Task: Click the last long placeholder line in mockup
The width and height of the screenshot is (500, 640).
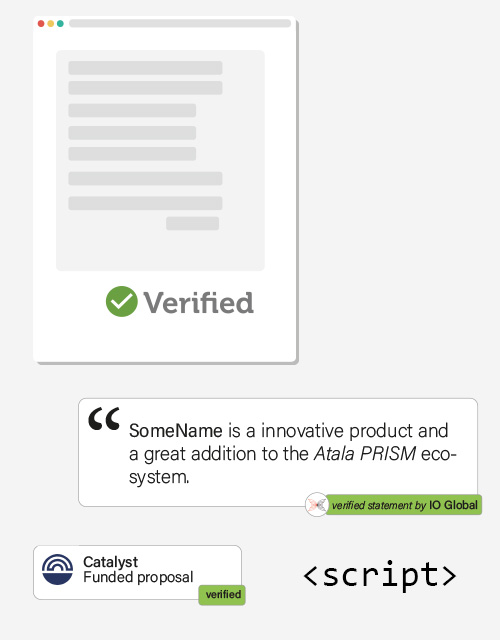Action: tap(145, 203)
